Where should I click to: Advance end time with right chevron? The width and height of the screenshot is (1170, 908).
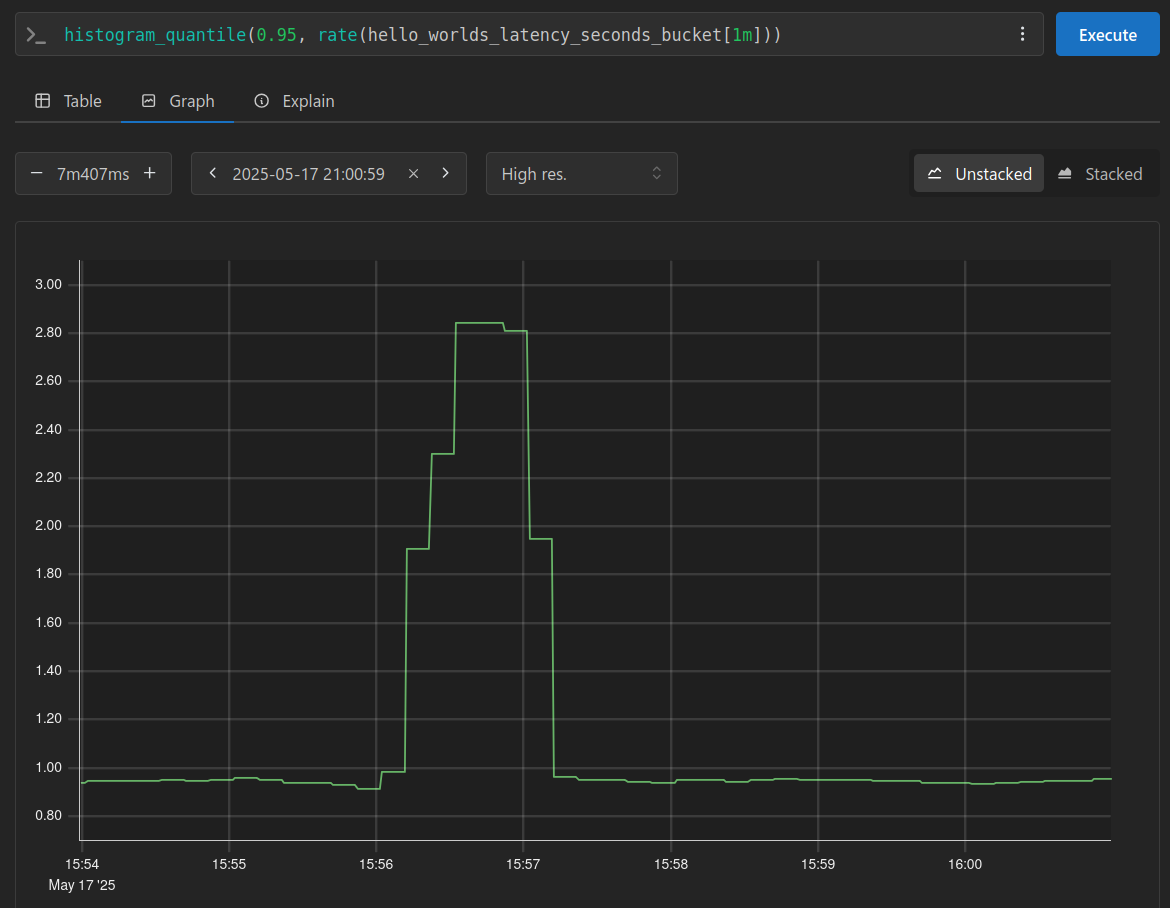pyautogui.click(x=445, y=173)
